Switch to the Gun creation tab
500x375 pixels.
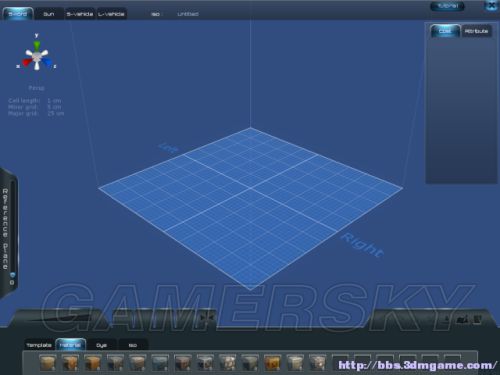coord(49,14)
